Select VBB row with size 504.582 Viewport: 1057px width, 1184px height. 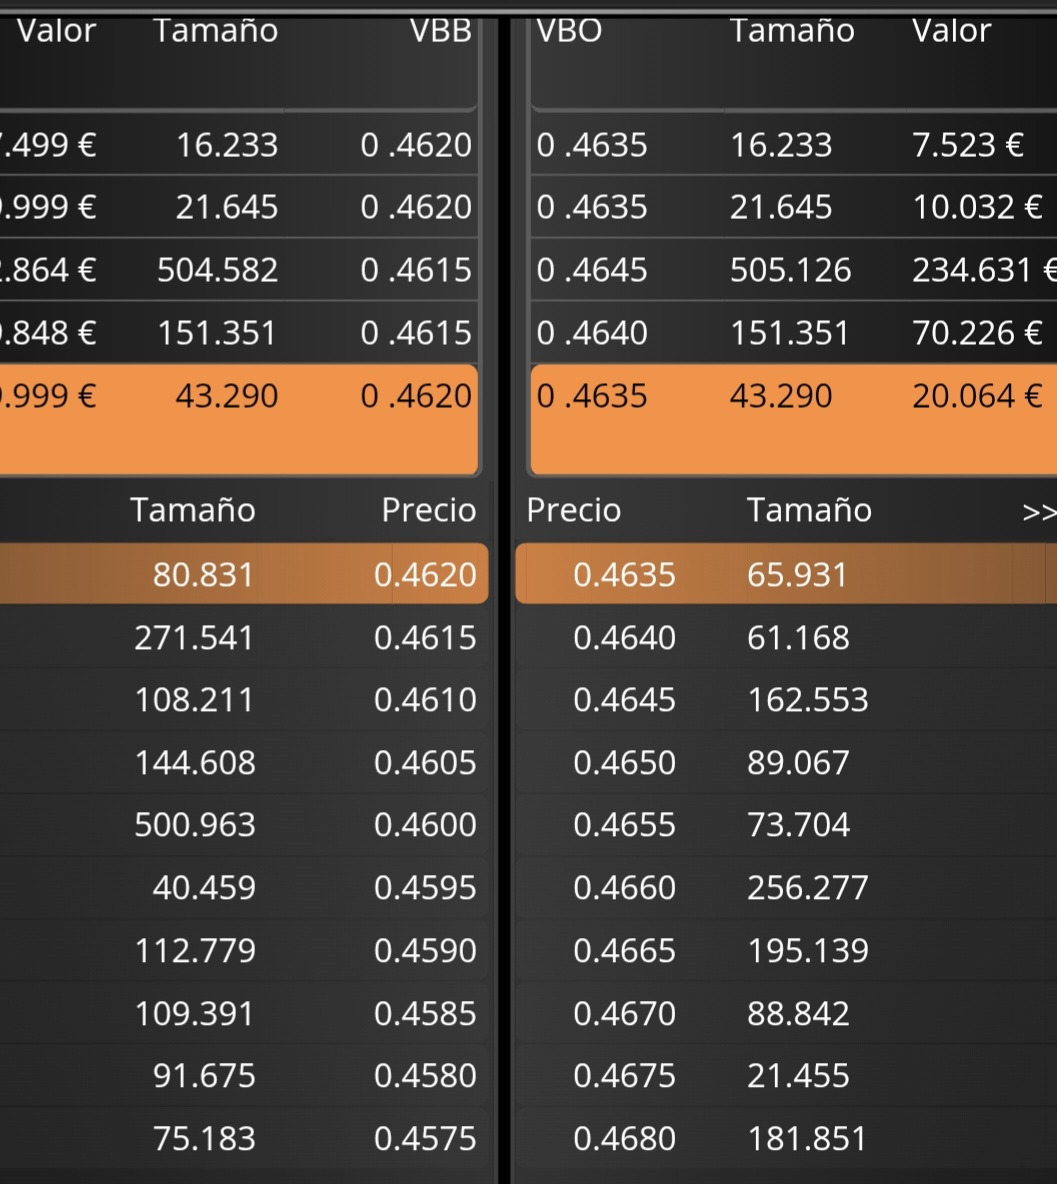[239, 270]
